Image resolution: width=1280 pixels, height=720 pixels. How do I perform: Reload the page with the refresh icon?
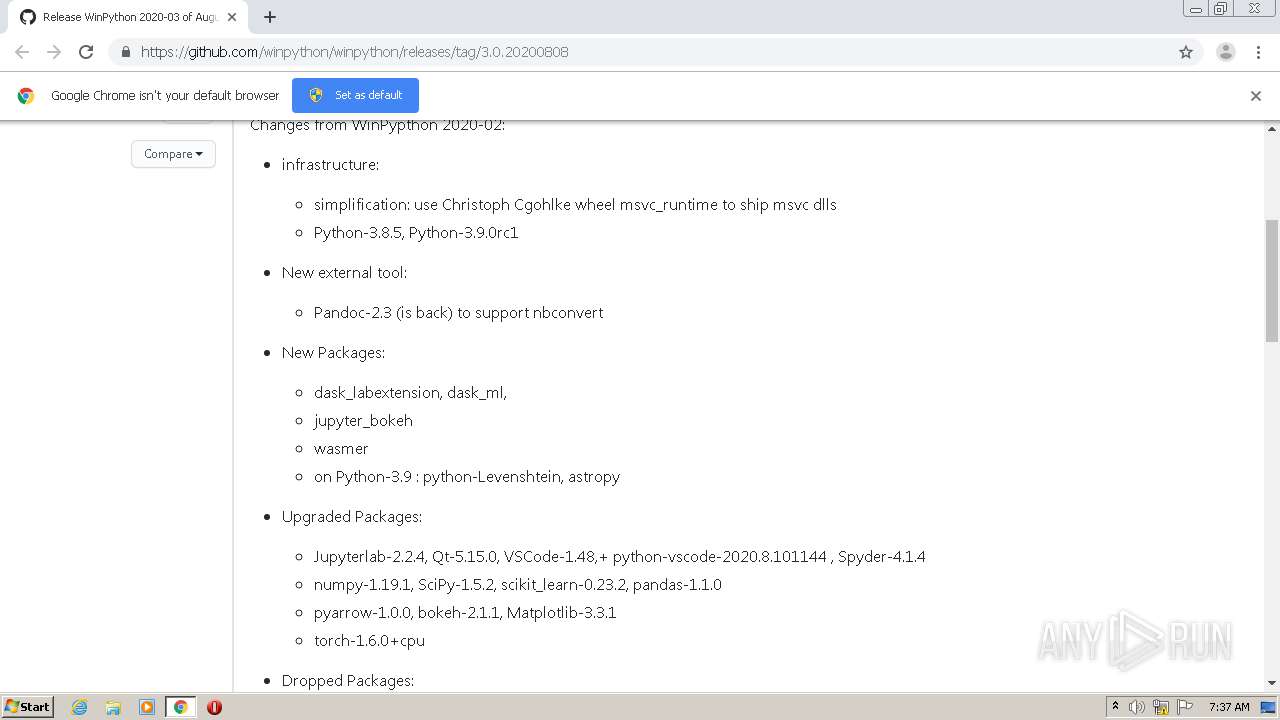coord(86,52)
